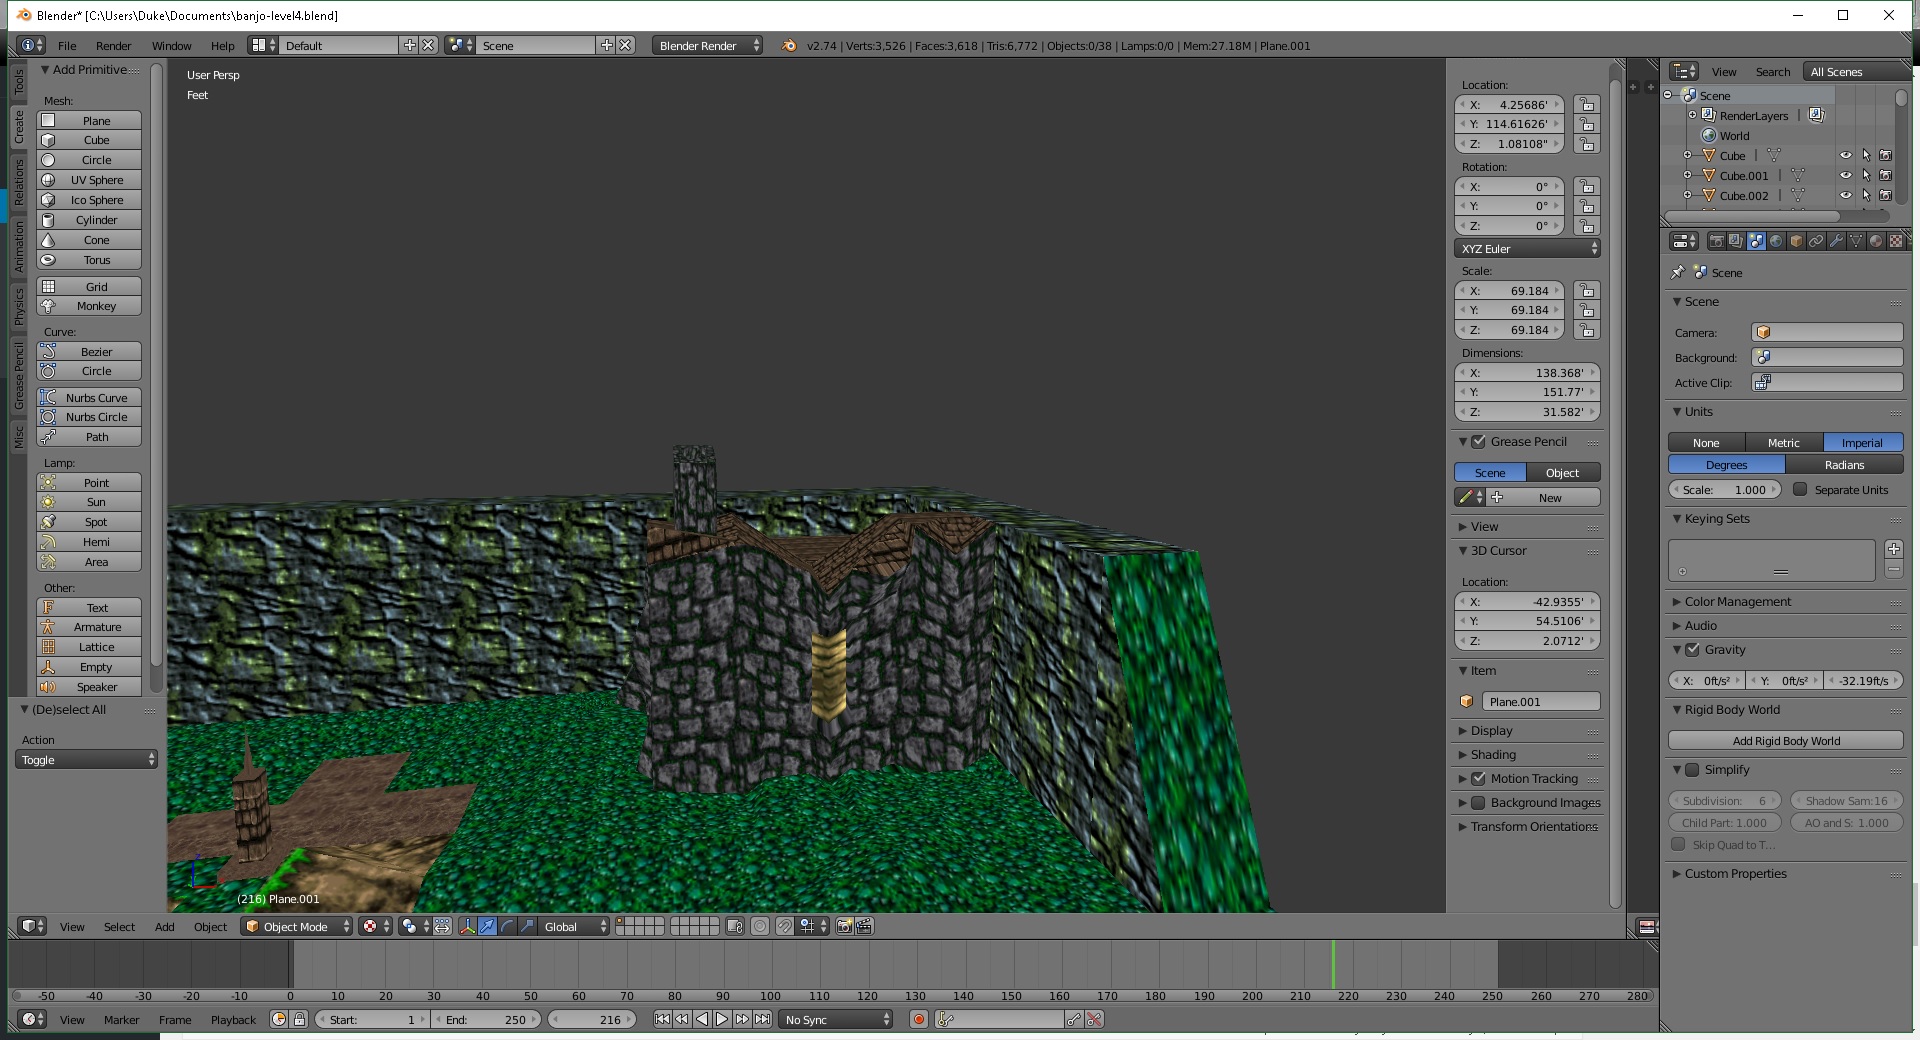1920x1040 pixels.
Task: Hide Cube.001 using its eye icon
Action: tap(1845, 176)
